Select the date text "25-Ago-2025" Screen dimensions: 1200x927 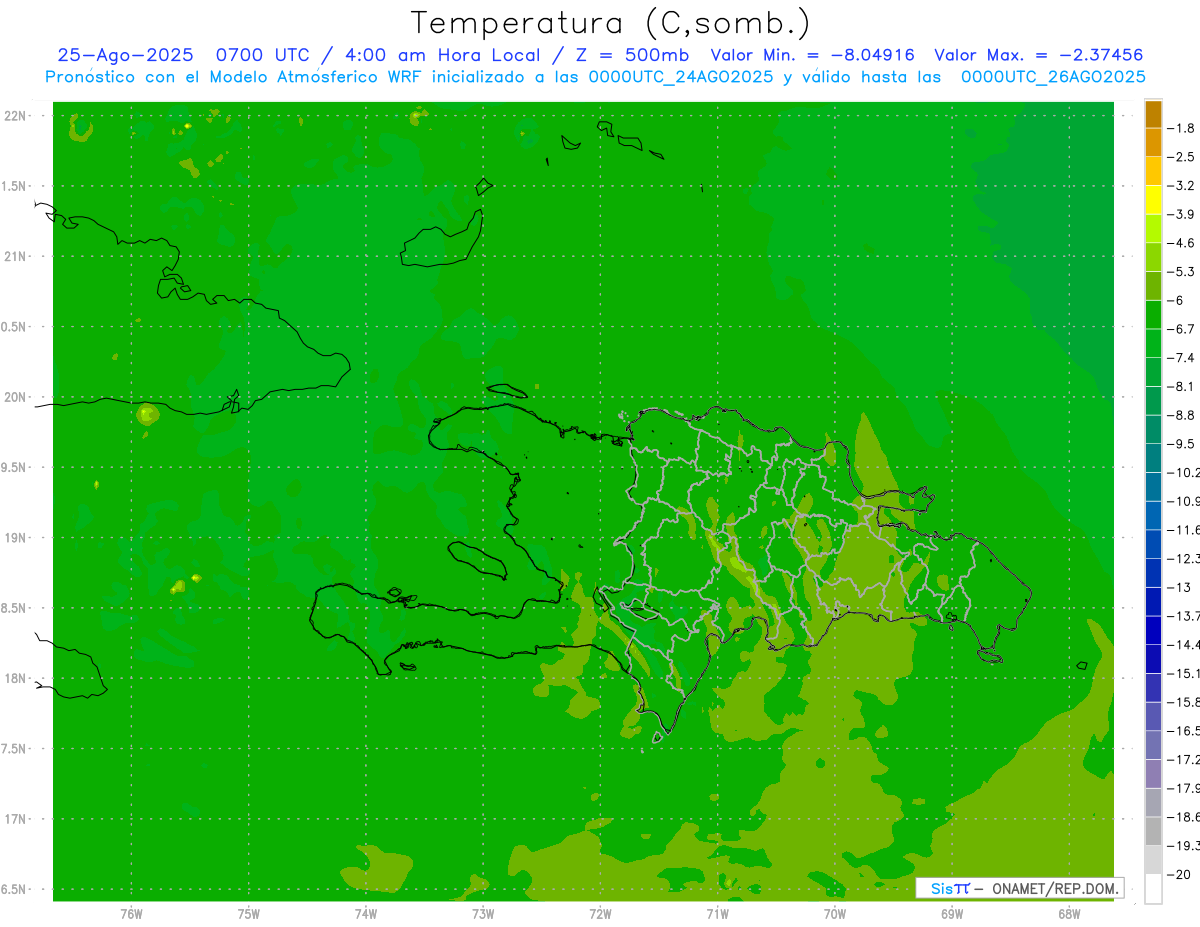pyautogui.click(x=124, y=55)
